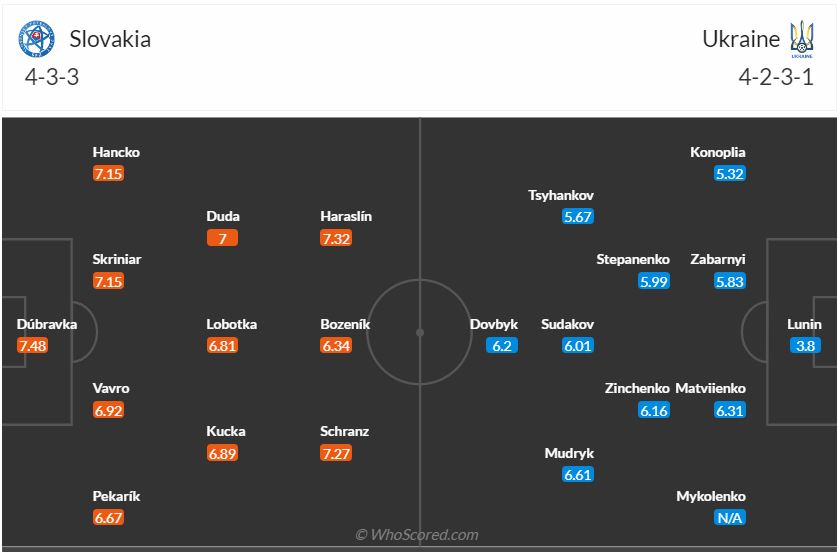Click player name Hancko
The image size is (839, 552).
pyautogui.click(x=116, y=152)
